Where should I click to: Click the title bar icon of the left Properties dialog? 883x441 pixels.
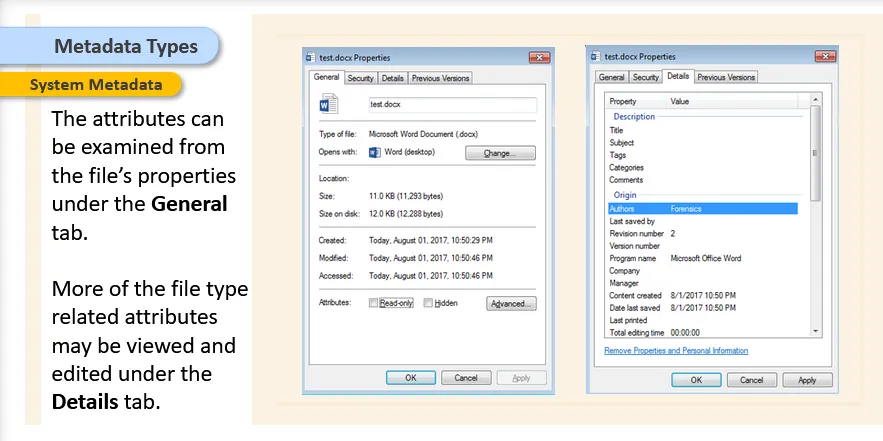tap(310, 58)
